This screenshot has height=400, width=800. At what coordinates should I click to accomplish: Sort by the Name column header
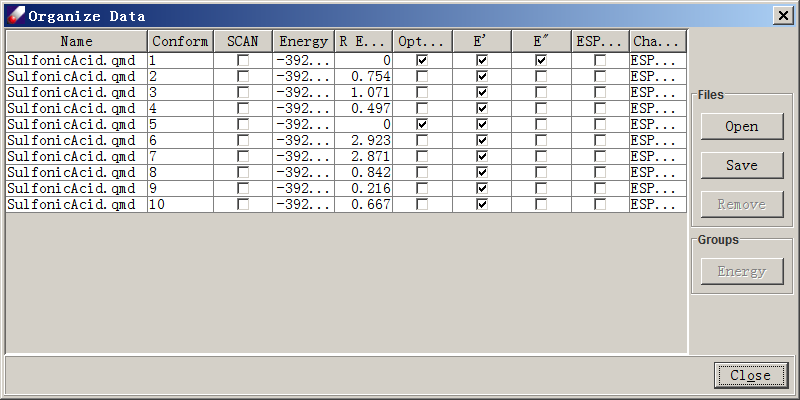76,41
